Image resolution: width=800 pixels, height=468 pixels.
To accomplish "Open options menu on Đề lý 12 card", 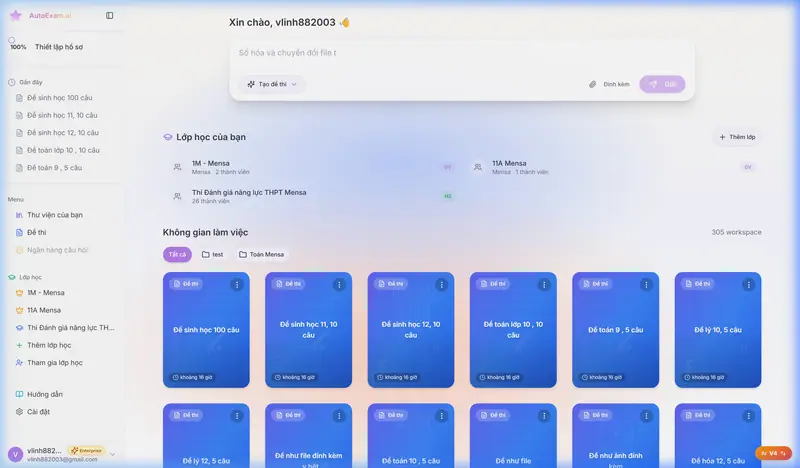I will click(x=237, y=416).
